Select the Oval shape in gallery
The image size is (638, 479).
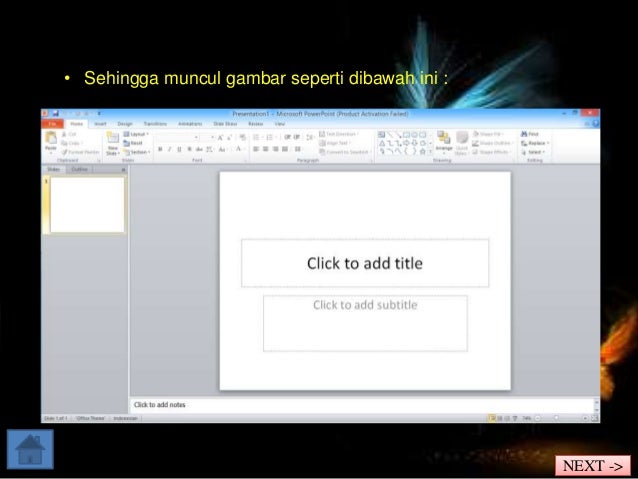pos(414,134)
